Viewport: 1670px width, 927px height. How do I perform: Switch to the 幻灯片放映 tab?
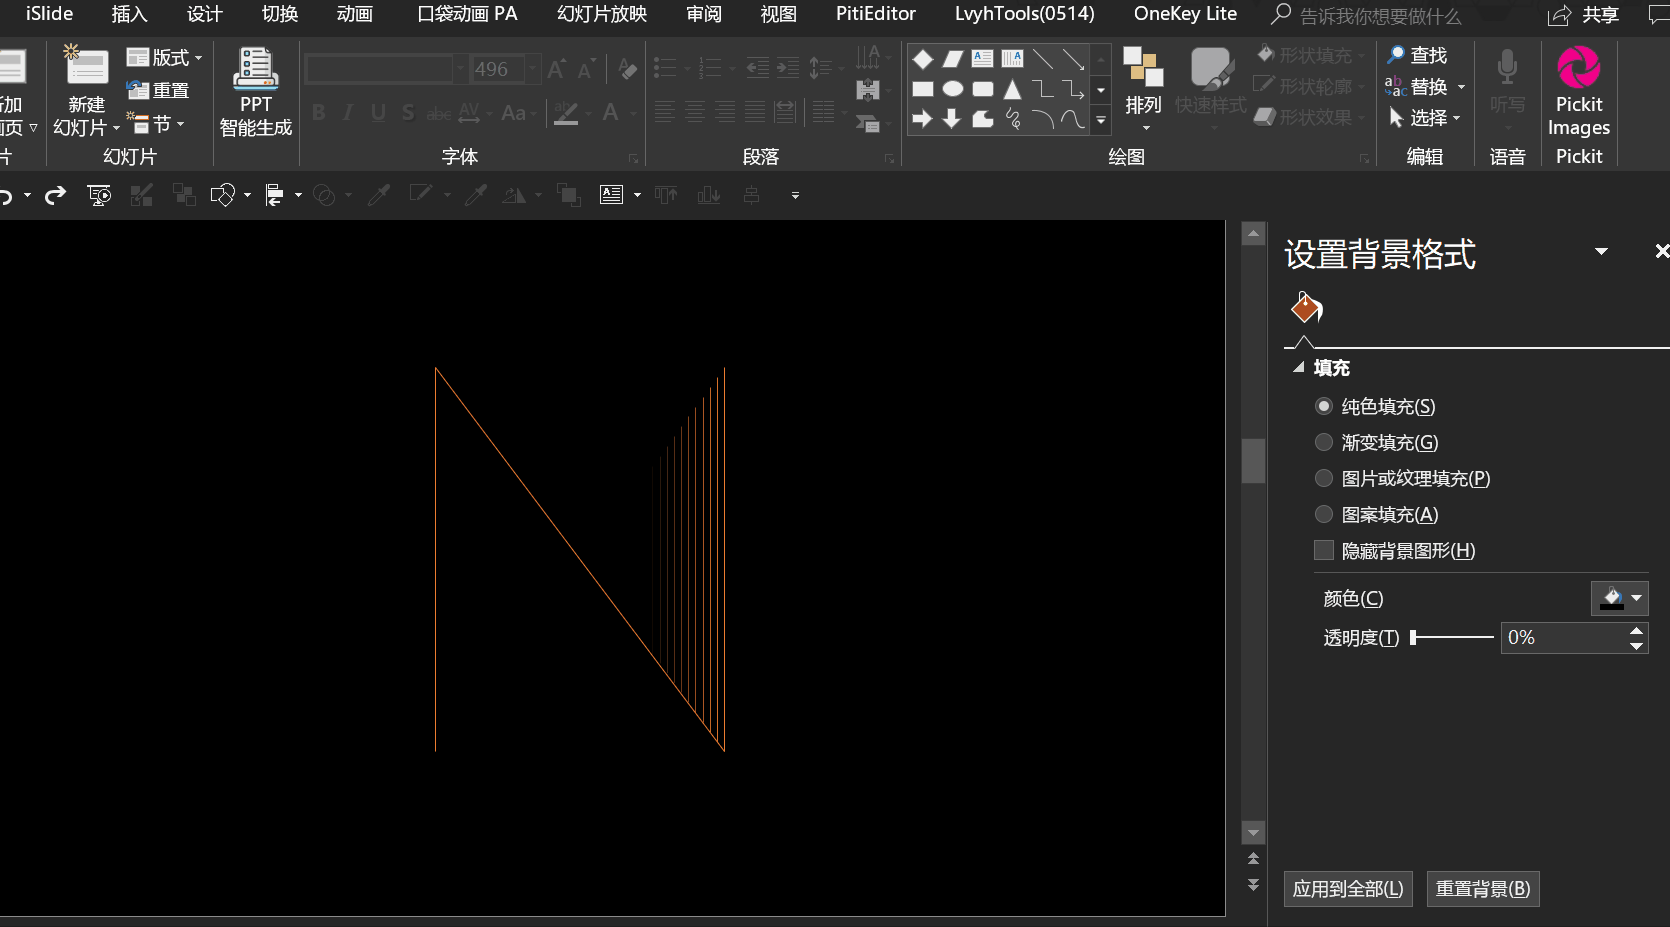[x=601, y=14]
